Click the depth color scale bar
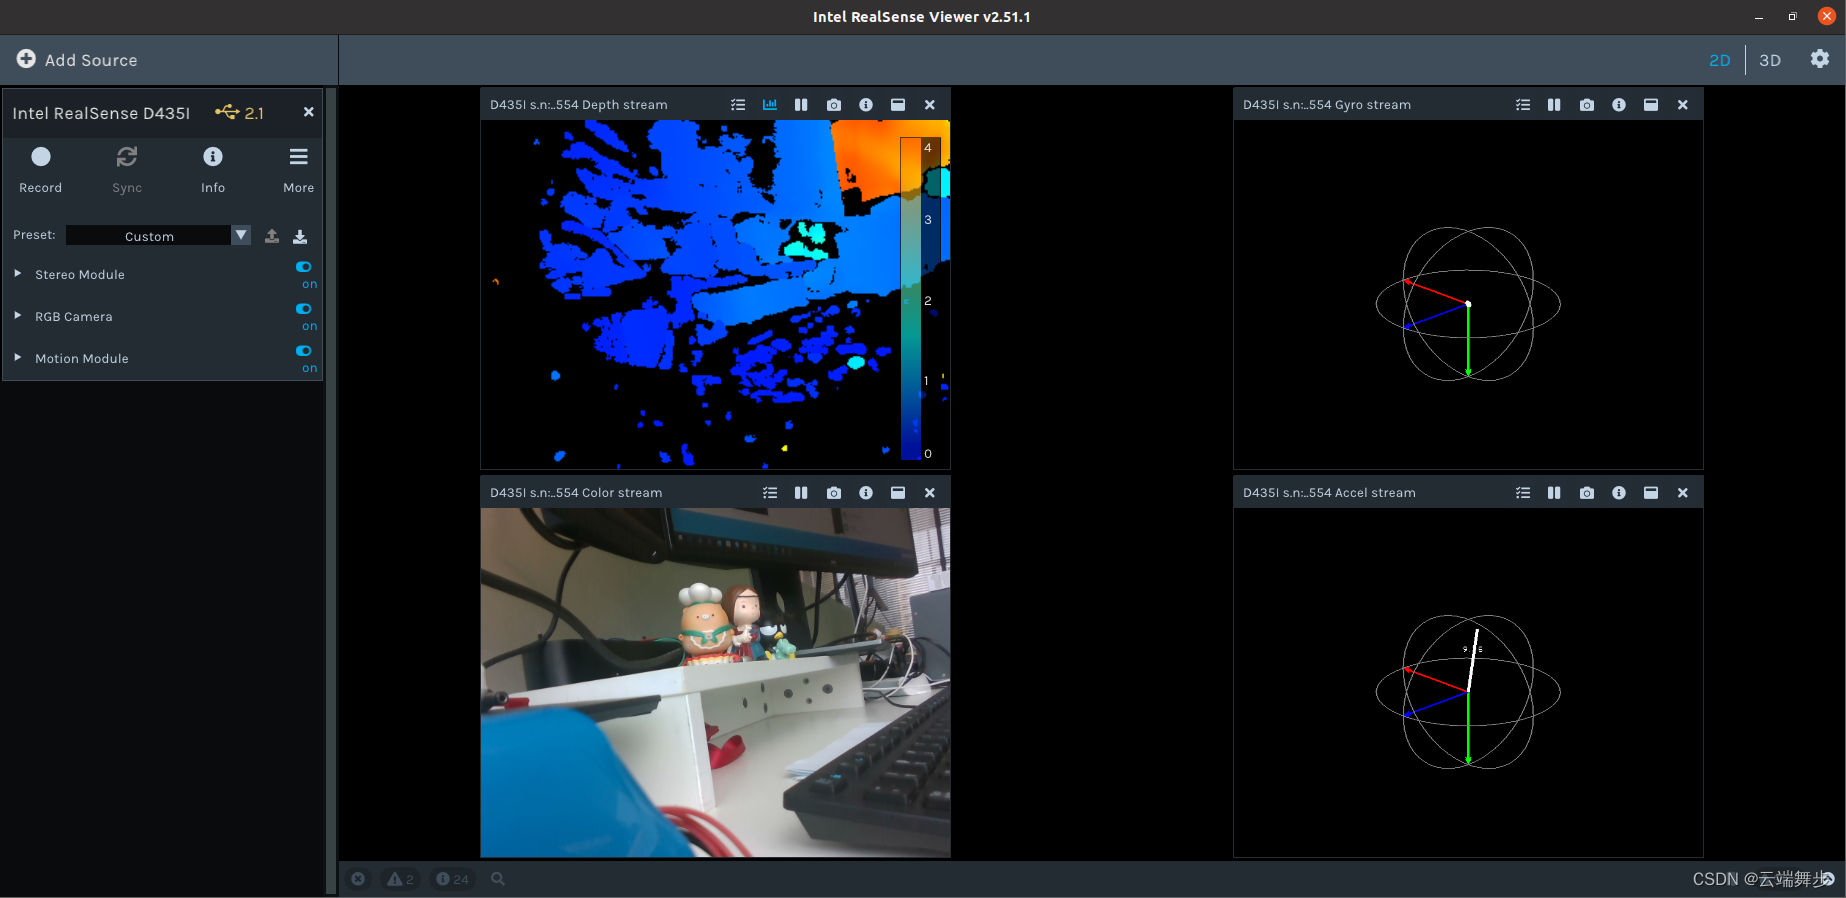Screen dimensions: 1846x898 click(910, 298)
